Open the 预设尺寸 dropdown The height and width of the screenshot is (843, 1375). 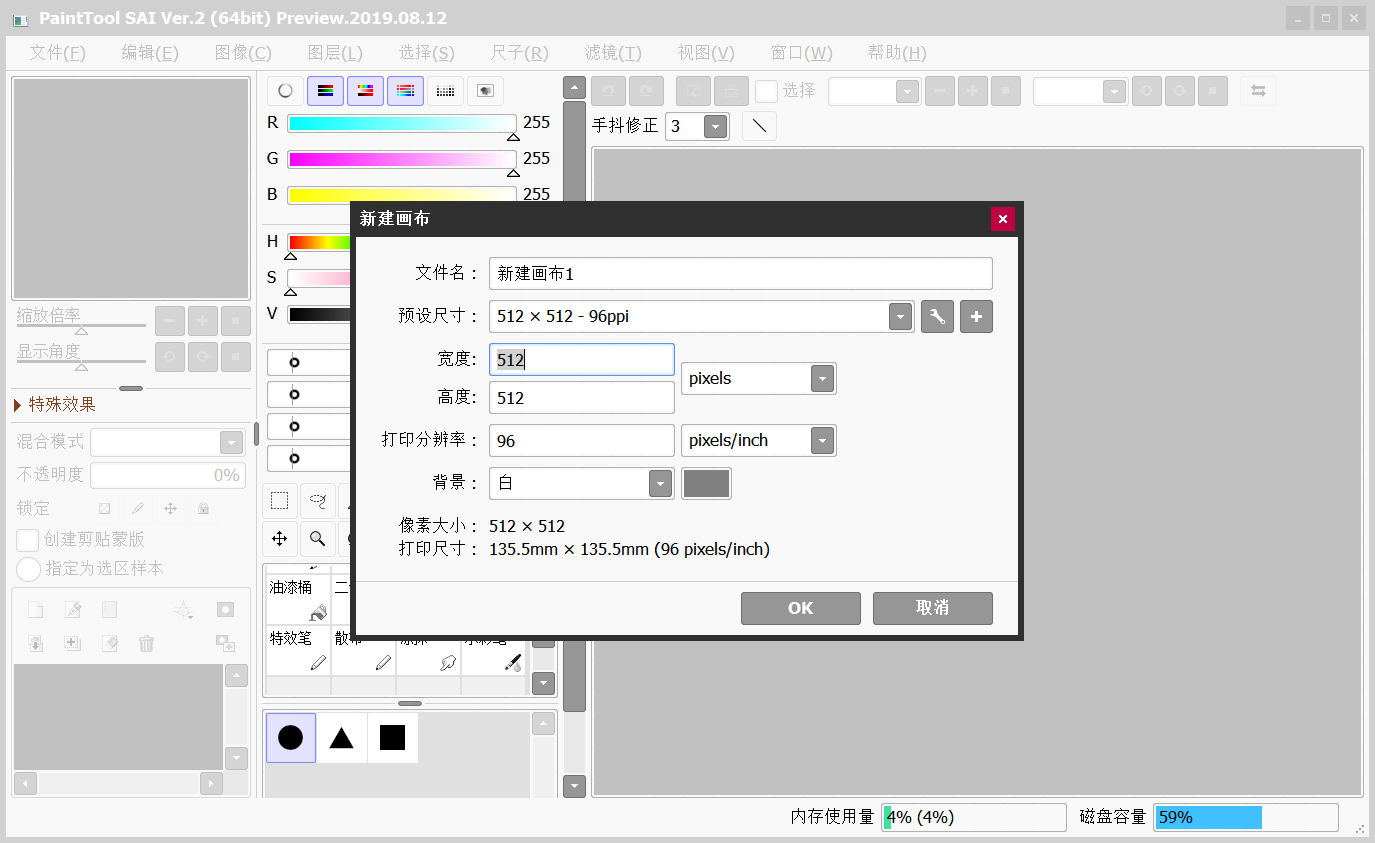coord(901,317)
